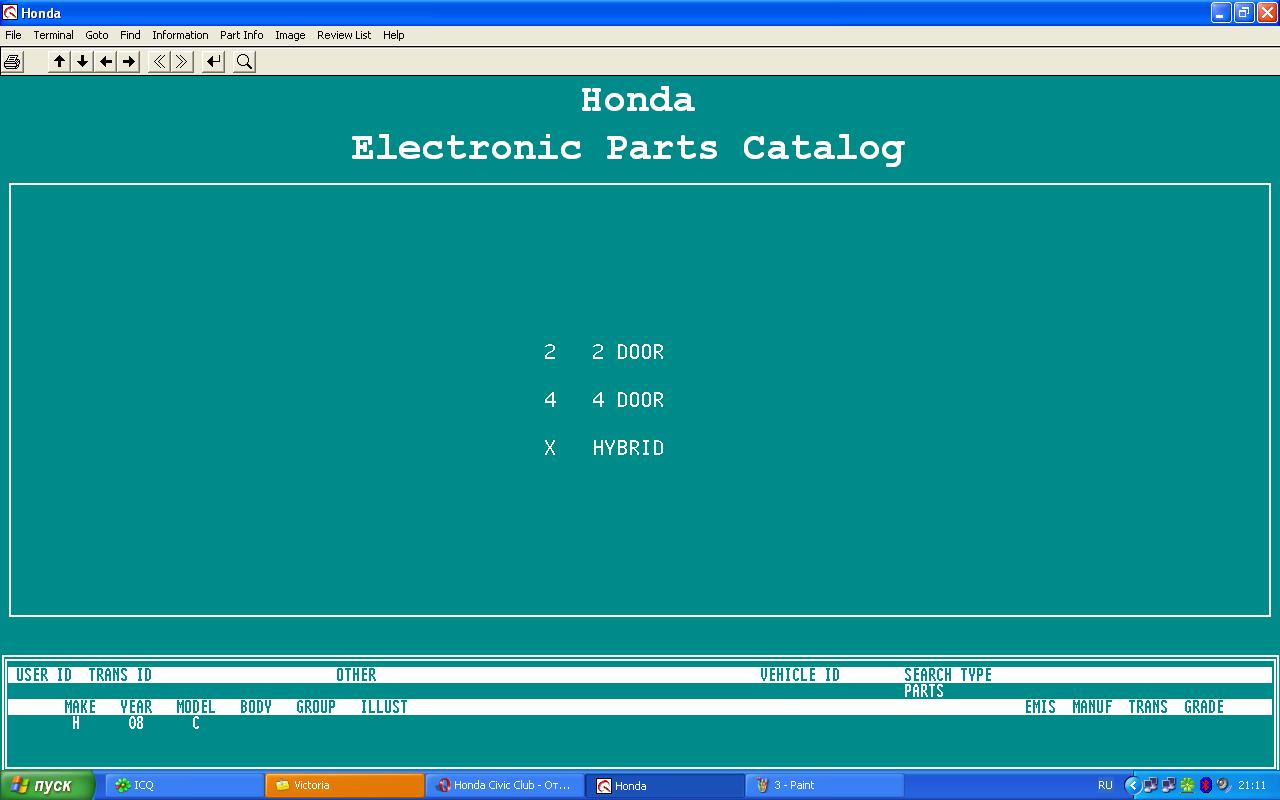Open the Image menu
This screenshot has width=1280, height=800.
[x=290, y=35]
